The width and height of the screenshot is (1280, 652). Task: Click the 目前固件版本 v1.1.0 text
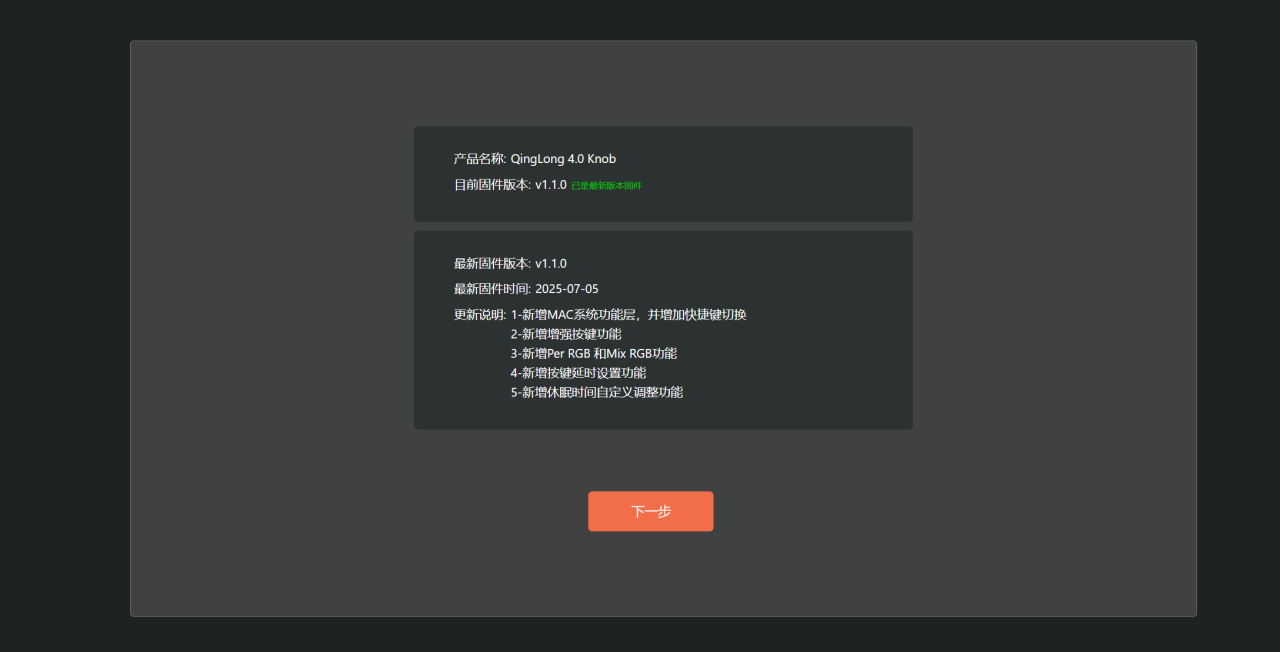coord(510,185)
